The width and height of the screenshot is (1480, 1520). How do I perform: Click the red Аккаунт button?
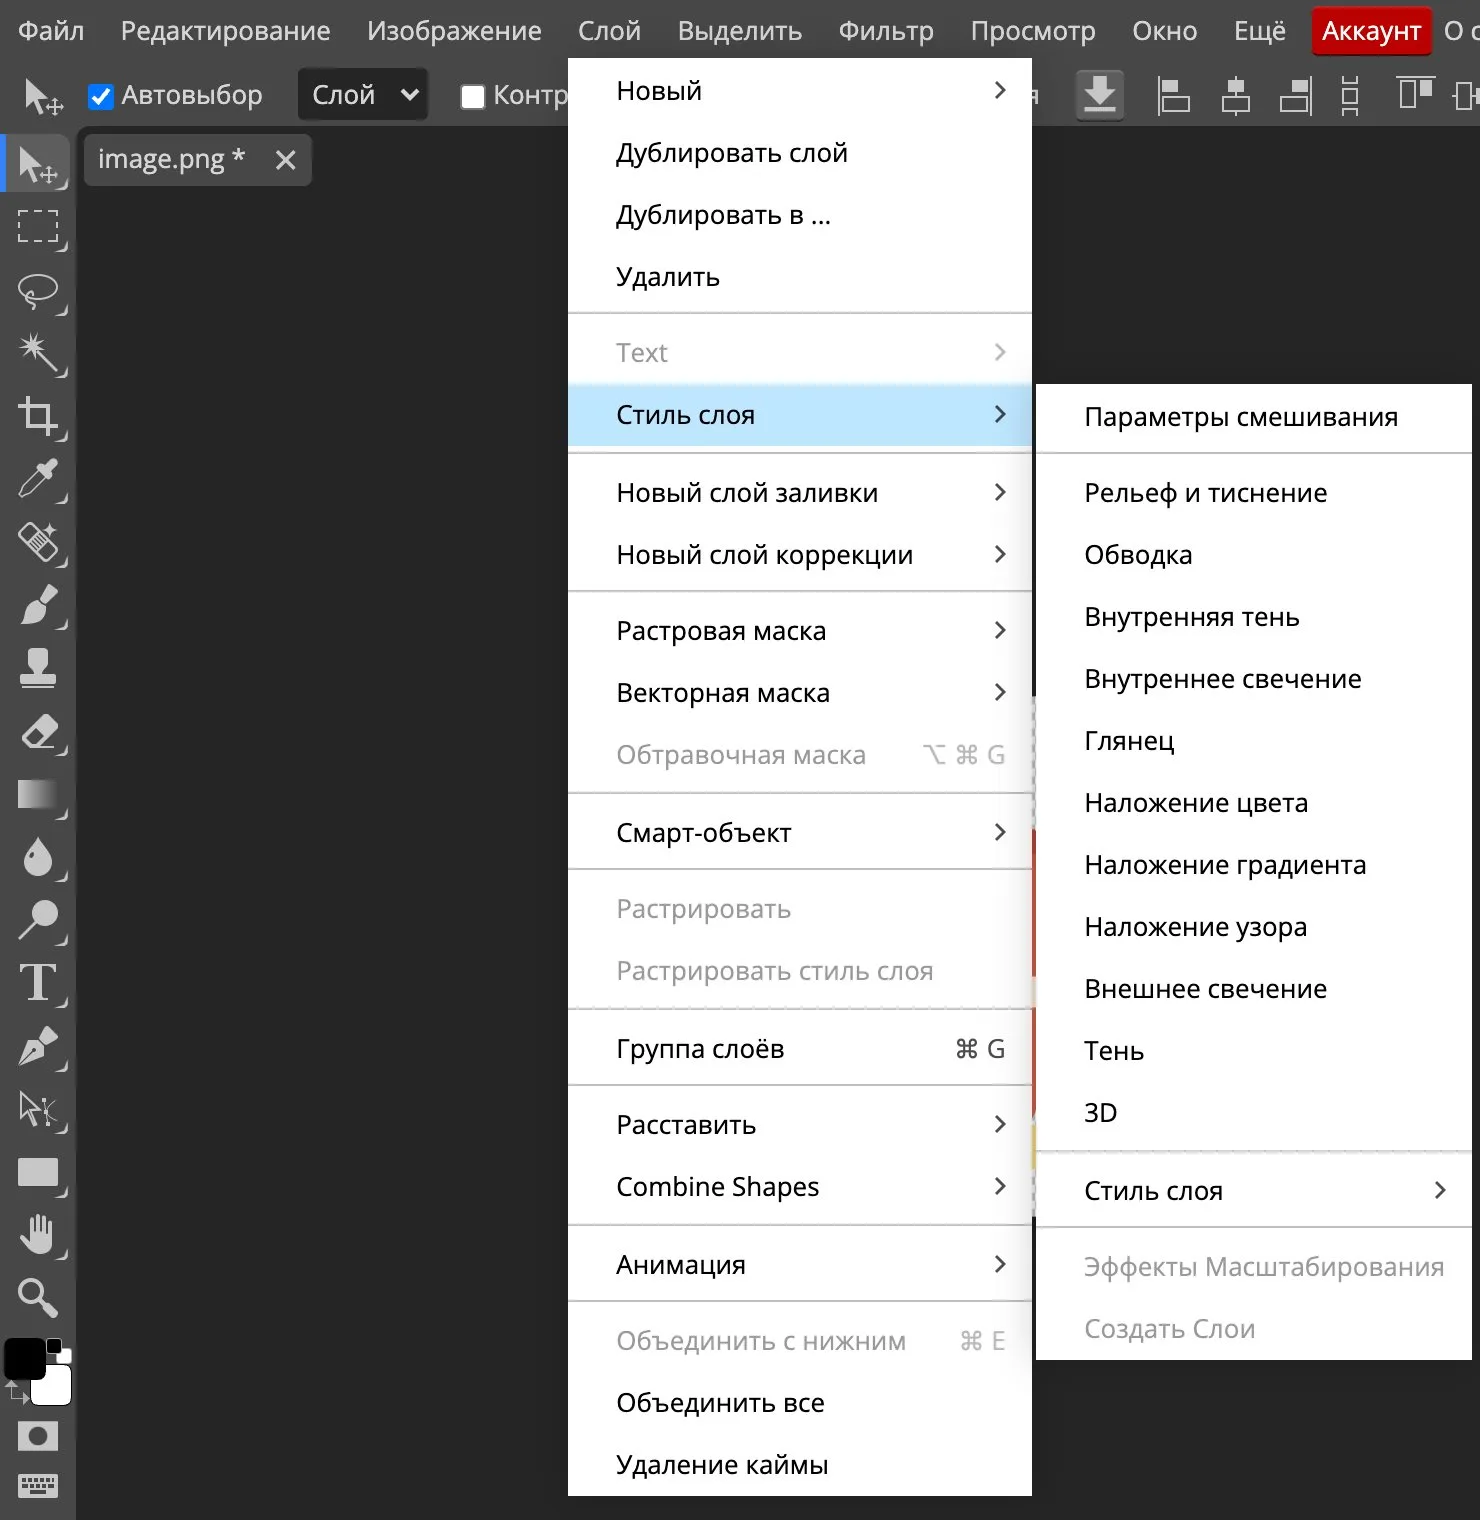1371,31
